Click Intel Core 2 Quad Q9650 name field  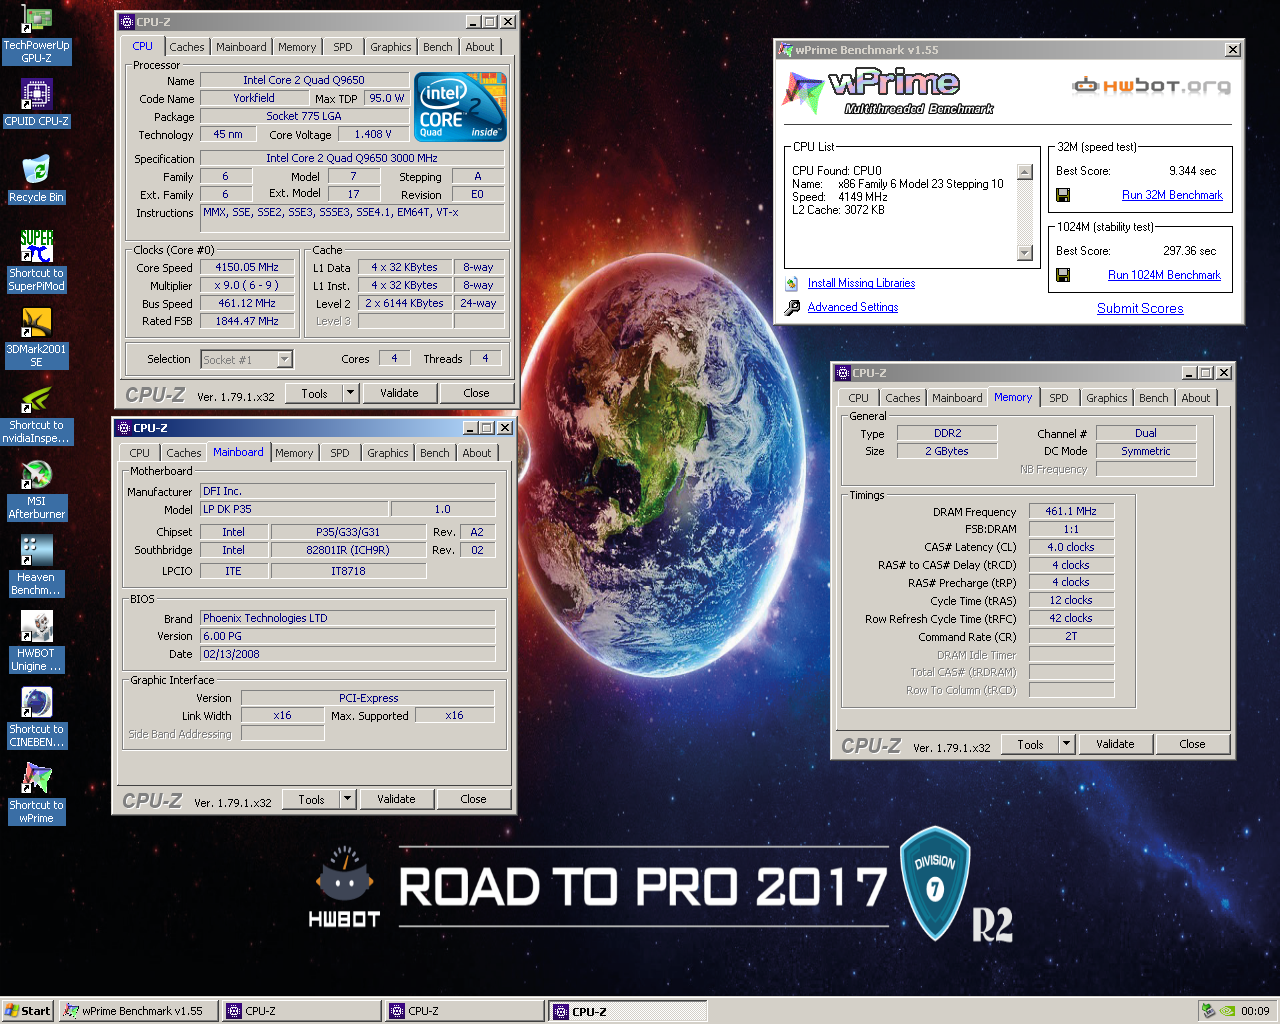(x=304, y=80)
